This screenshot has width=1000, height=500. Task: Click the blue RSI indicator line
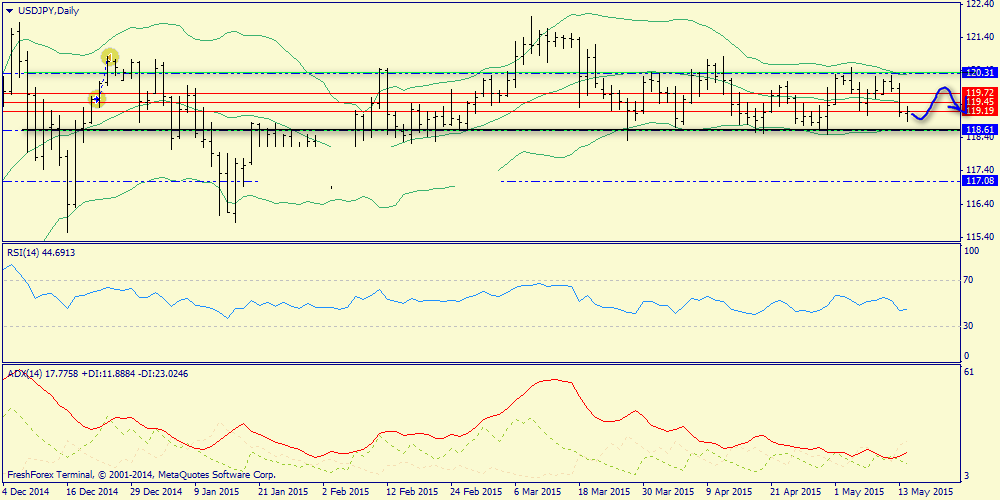click(x=300, y=301)
